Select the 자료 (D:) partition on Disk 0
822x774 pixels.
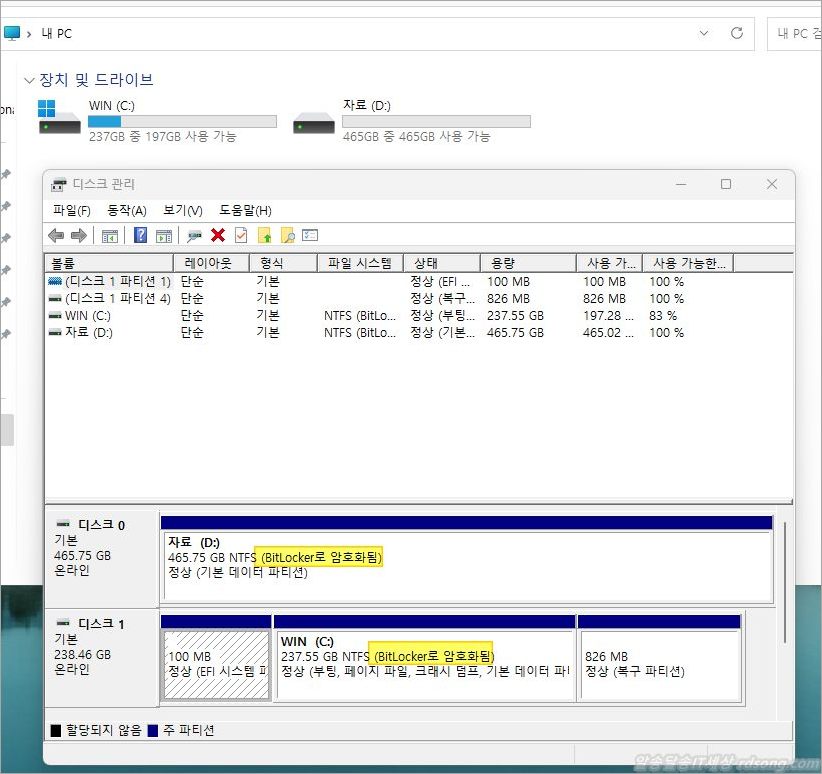(466, 566)
